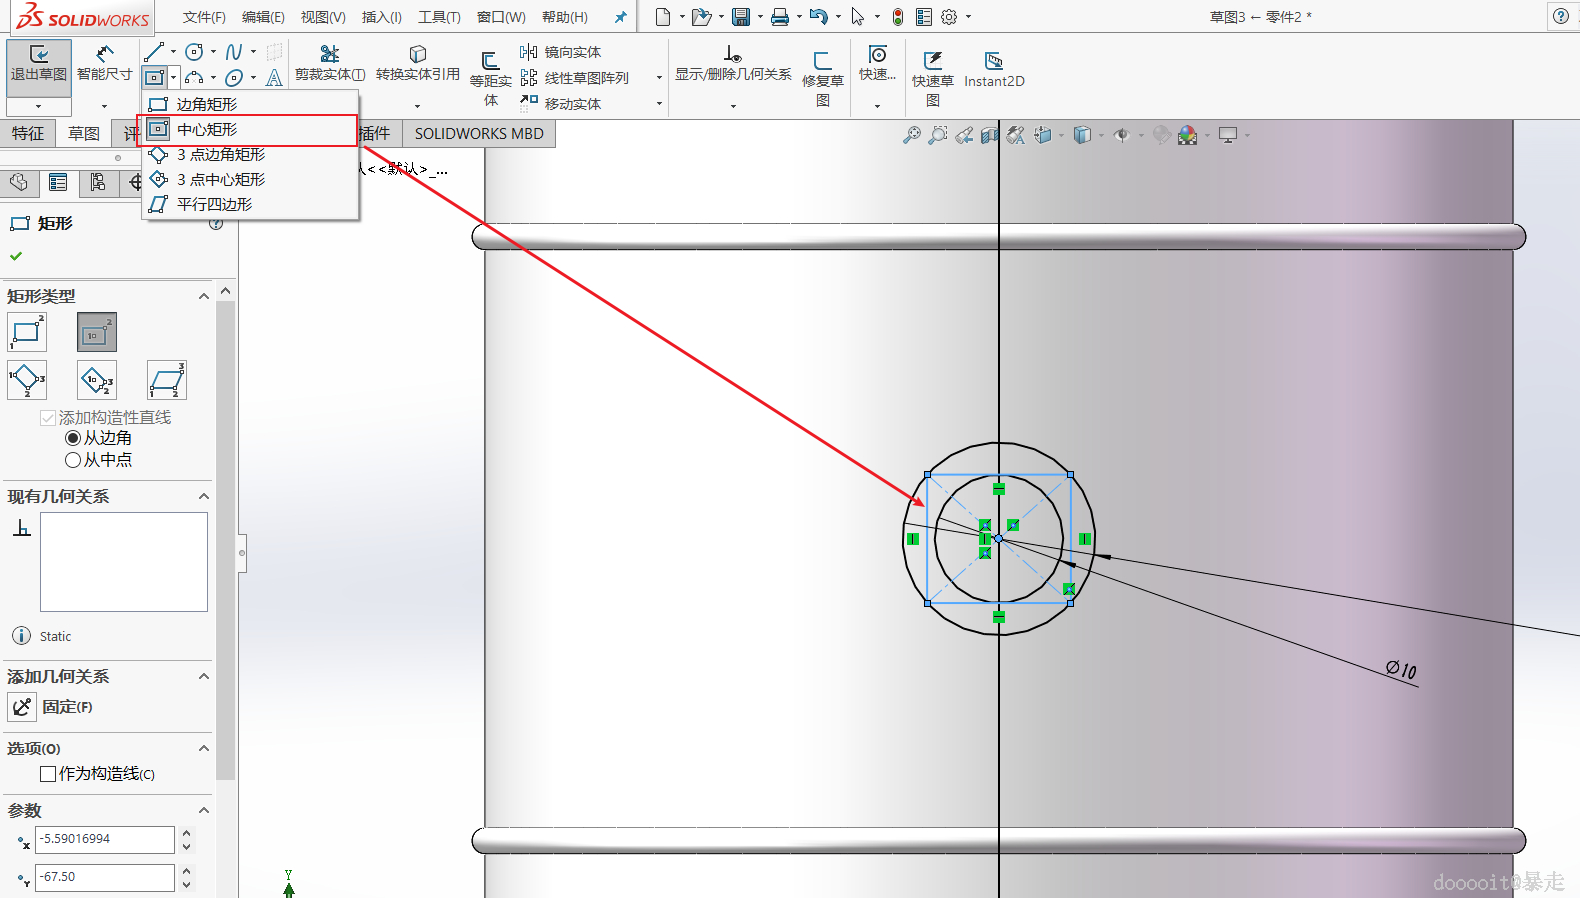Screen dimensions: 1580x898
Task: Click the 退出草图 exit sketch icon
Action: point(39,55)
